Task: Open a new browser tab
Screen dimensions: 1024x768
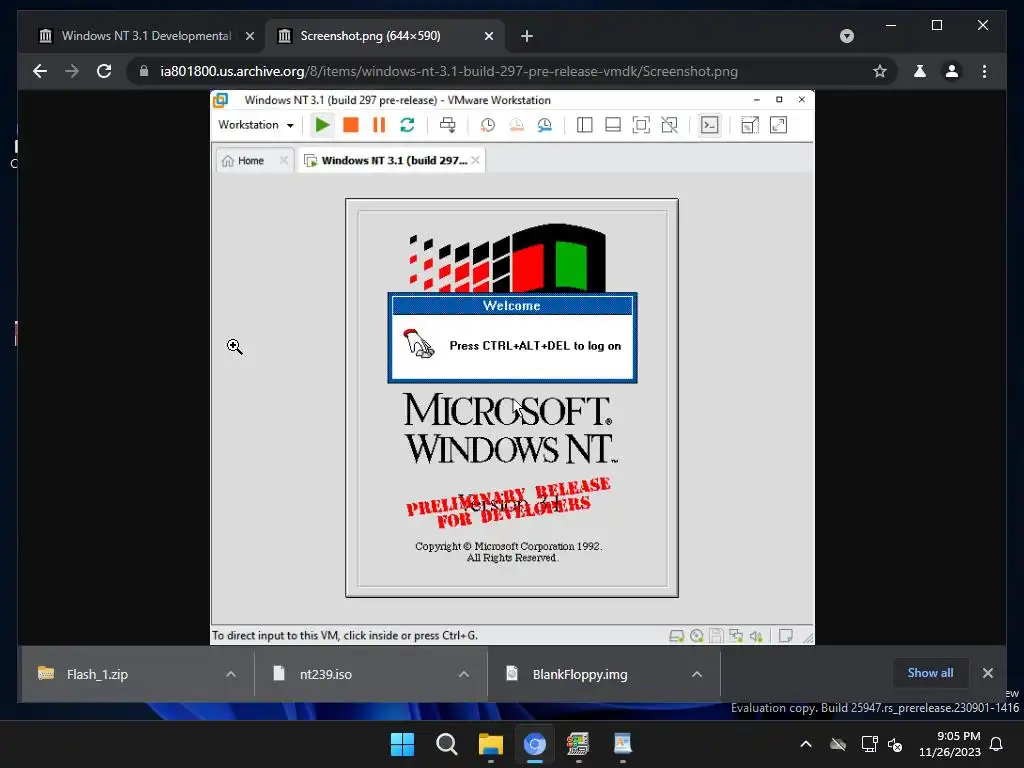Action: pos(527,36)
